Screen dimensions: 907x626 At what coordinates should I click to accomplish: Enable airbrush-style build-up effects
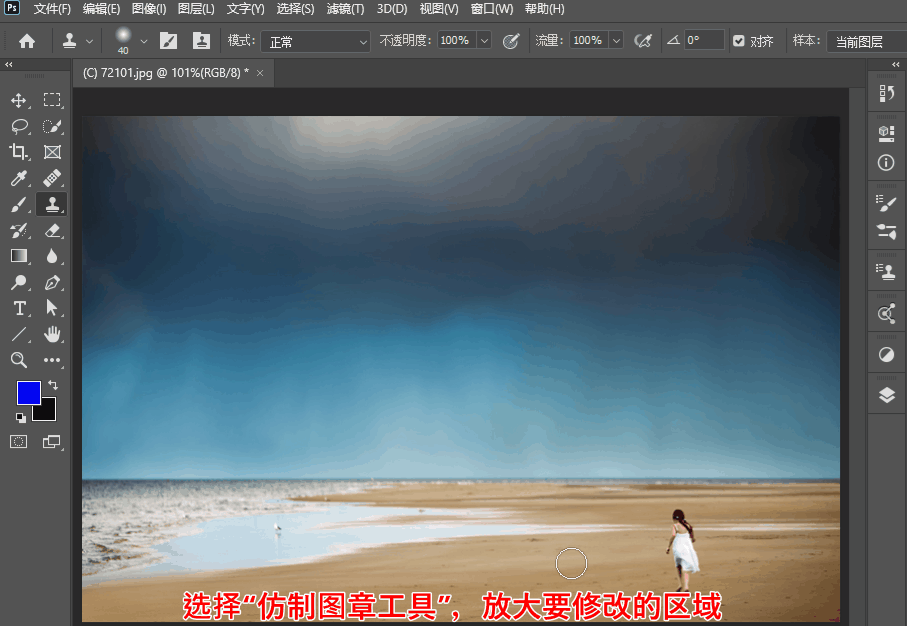coord(643,41)
